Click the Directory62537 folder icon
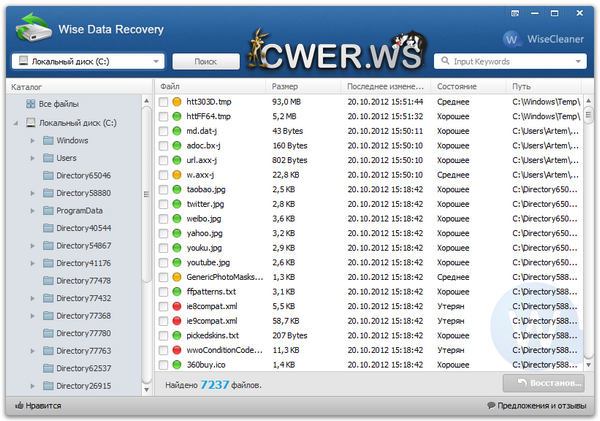Viewport: 600px width, 421px height. [x=48, y=368]
